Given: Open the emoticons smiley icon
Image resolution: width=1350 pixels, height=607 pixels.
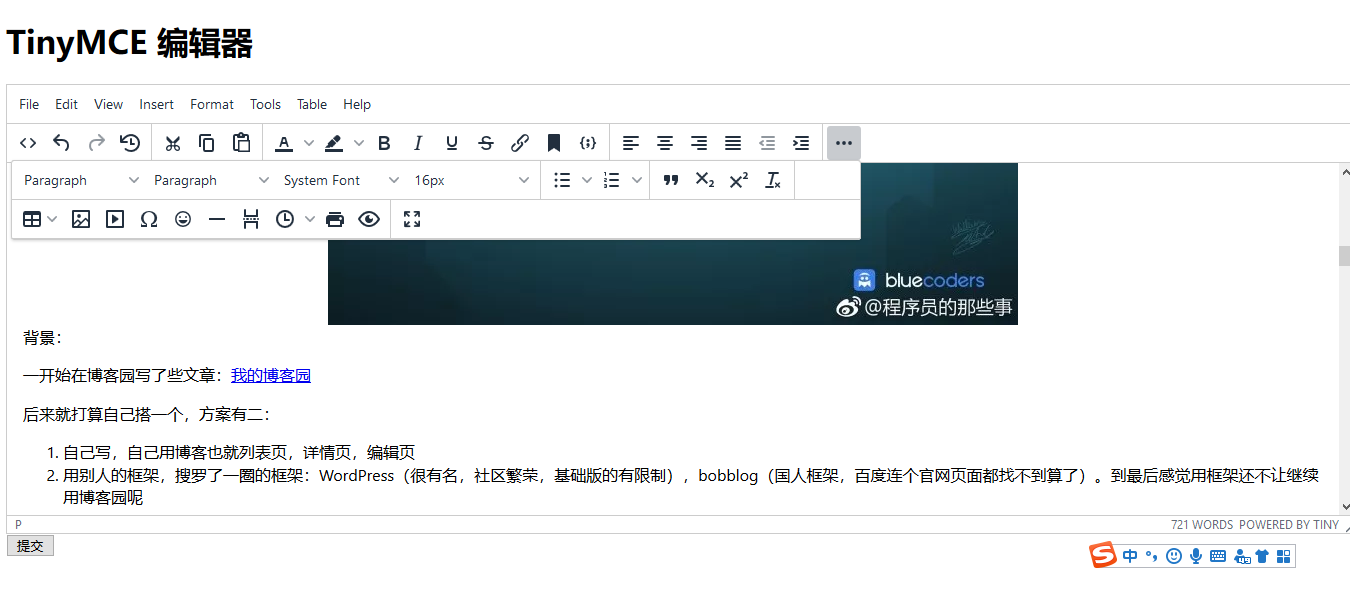Looking at the screenshot, I should 183,219.
